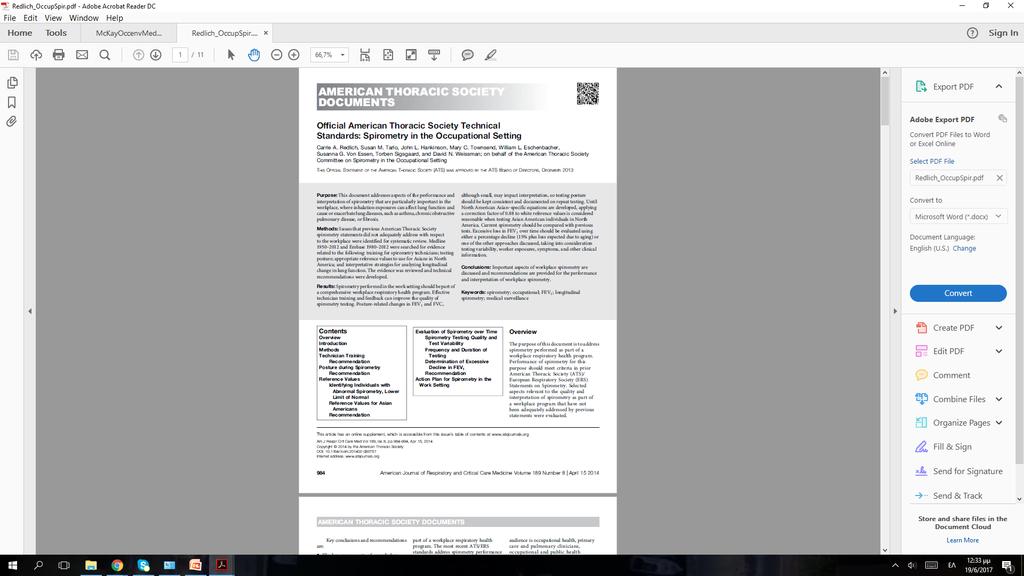Zoom out with the minus icon
The height and width of the screenshot is (576, 1024).
point(276,55)
